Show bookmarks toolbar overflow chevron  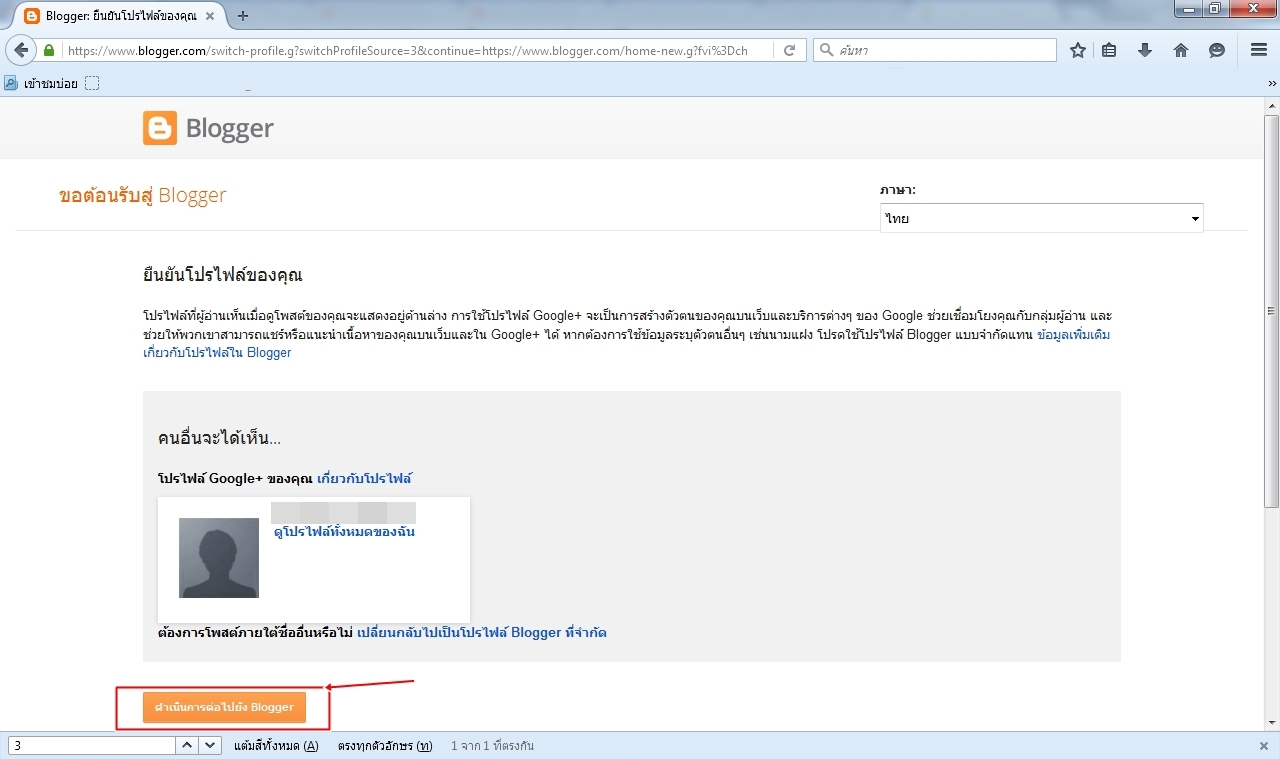(1272, 83)
